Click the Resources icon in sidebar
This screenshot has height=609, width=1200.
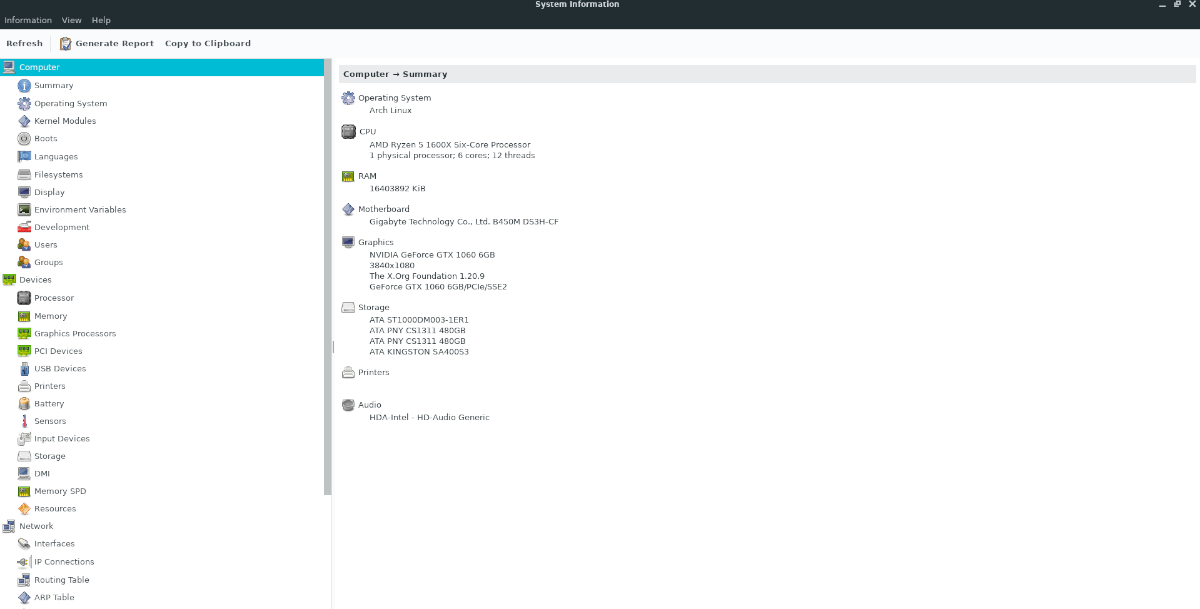(x=25, y=508)
